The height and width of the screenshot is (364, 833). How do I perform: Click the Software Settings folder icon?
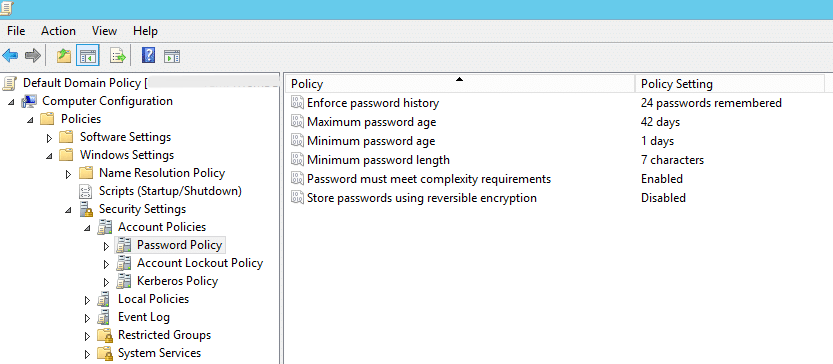click(x=66, y=137)
